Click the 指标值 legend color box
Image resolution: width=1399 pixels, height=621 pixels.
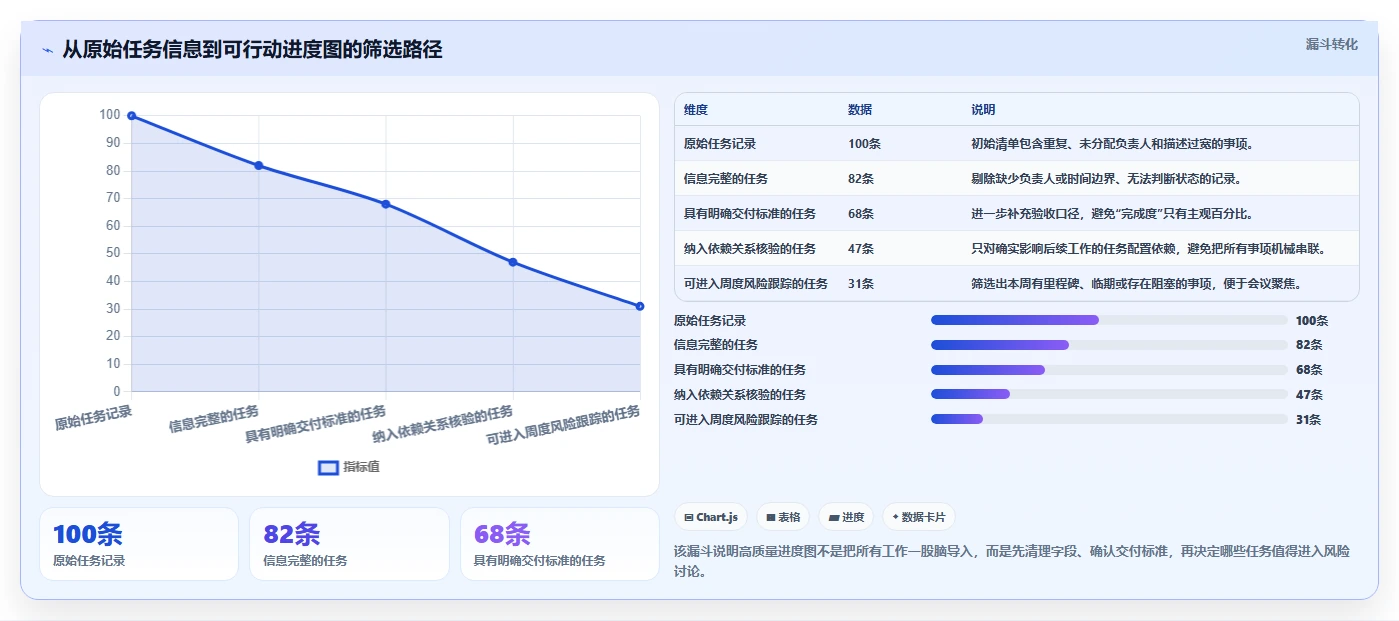tap(328, 467)
